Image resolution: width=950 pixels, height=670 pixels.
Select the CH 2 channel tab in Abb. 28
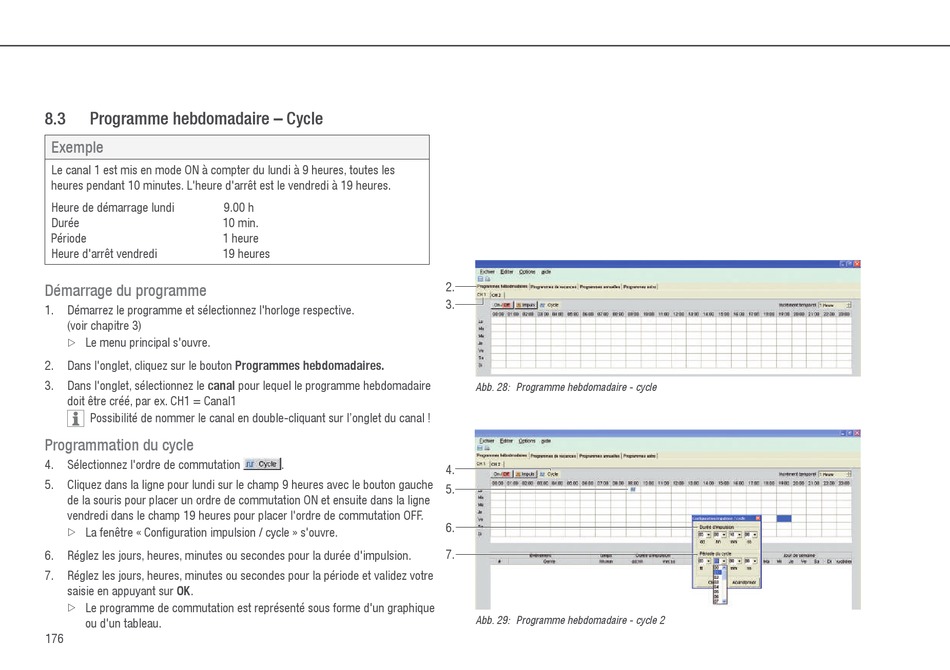496,295
